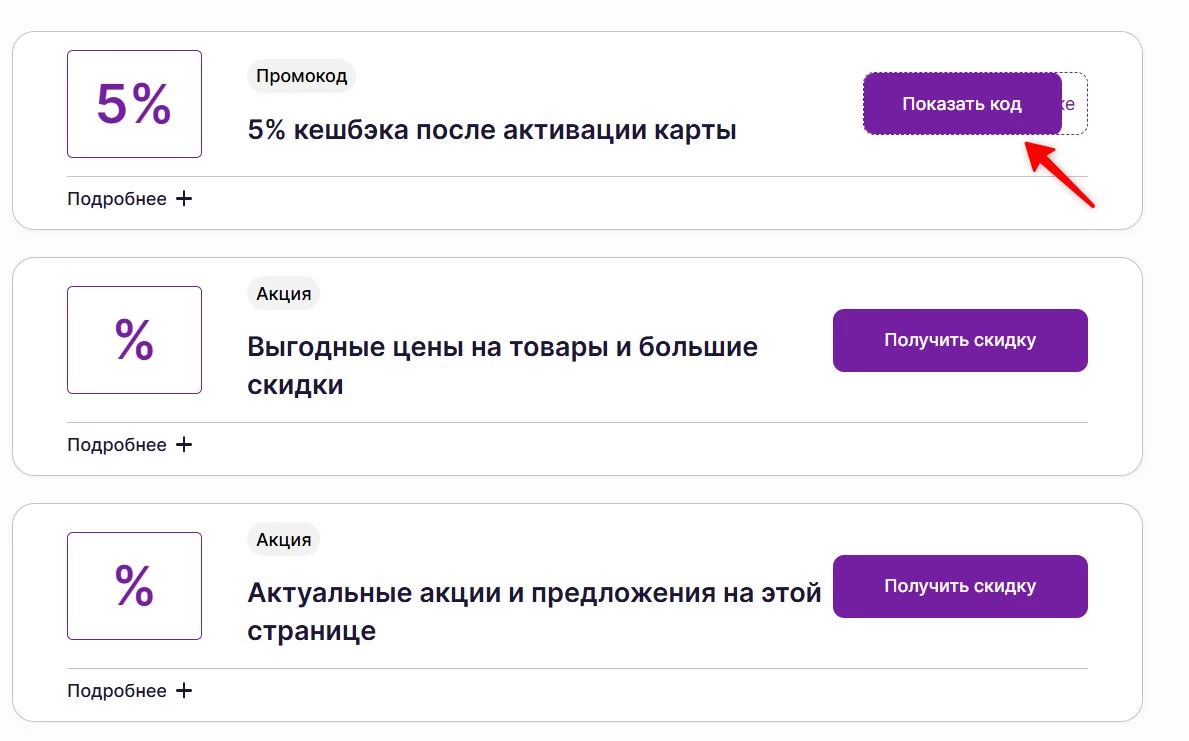The height and width of the screenshot is (741, 1189).
Task: Click Получить скидку on the second offer
Action: (959, 340)
